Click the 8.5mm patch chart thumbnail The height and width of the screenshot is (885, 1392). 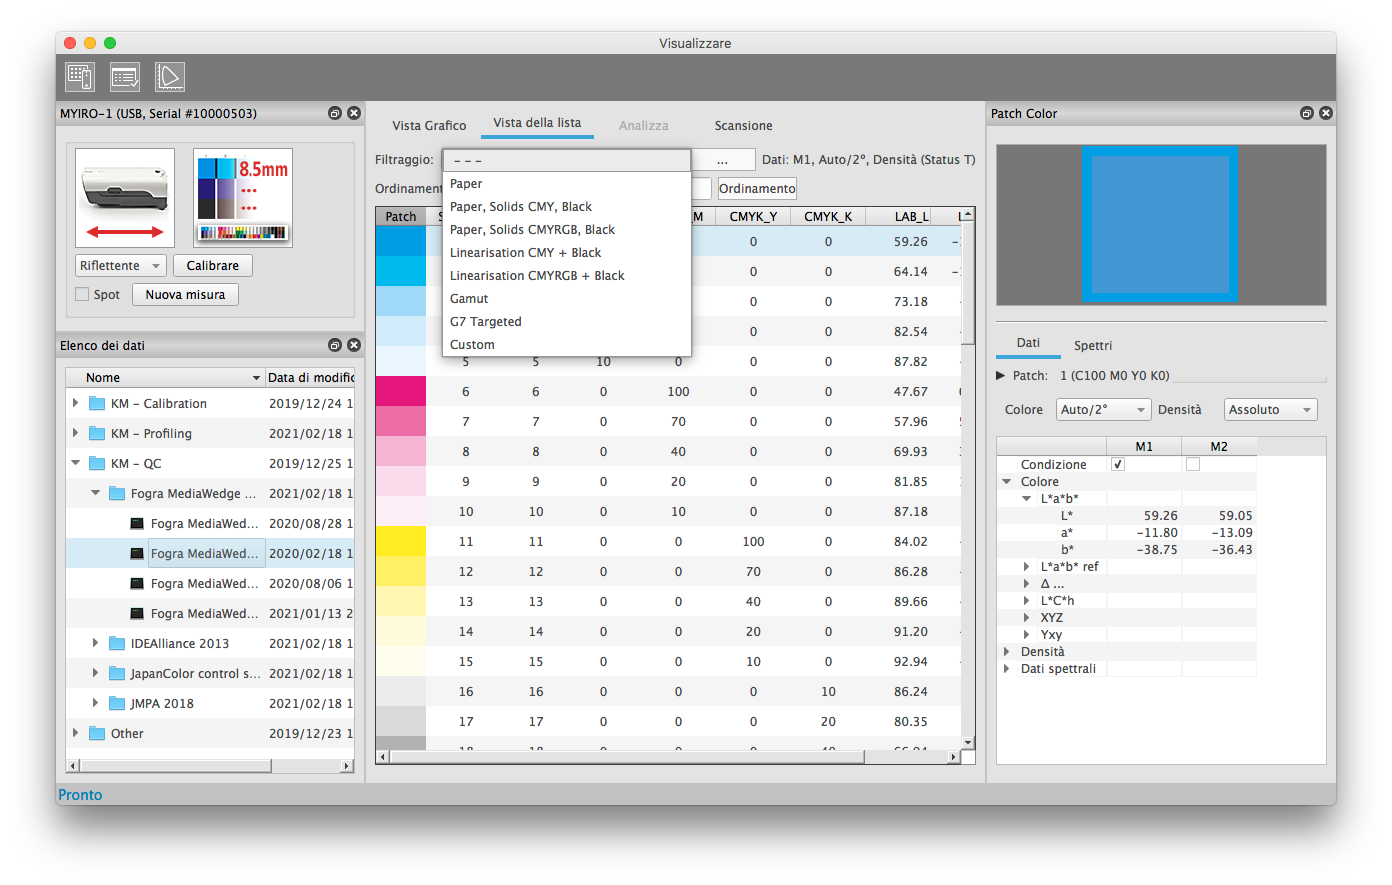pyautogui.click(x=243, y=198)
